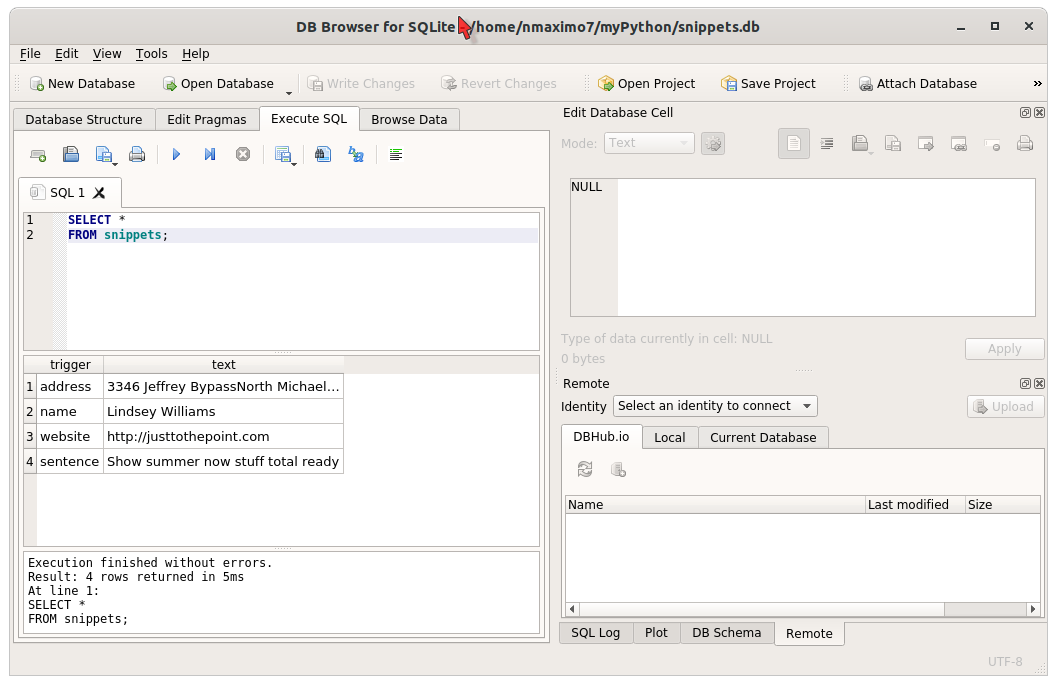The image size is (1057, 685).
Task: Click the Open Project button
Action: pos(645,84)
